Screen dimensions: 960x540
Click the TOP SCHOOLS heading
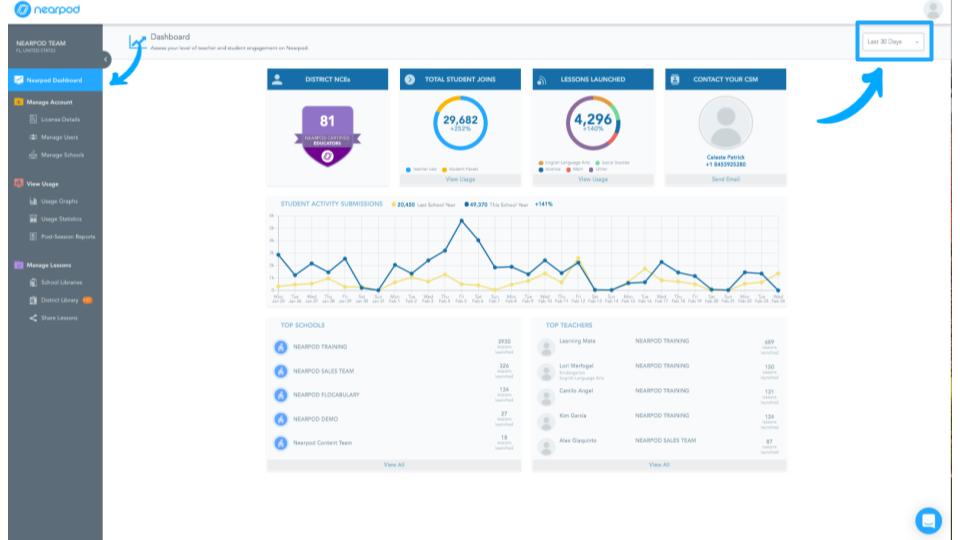click(302, 325)
